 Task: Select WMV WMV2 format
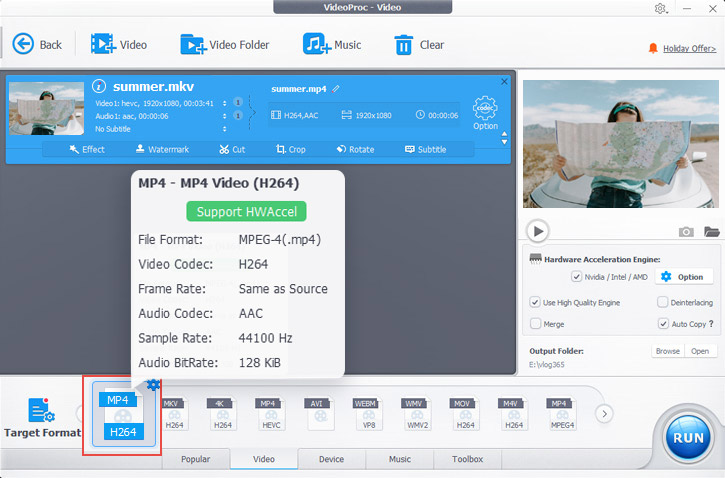pyautogui.click(x=417, y=414)
